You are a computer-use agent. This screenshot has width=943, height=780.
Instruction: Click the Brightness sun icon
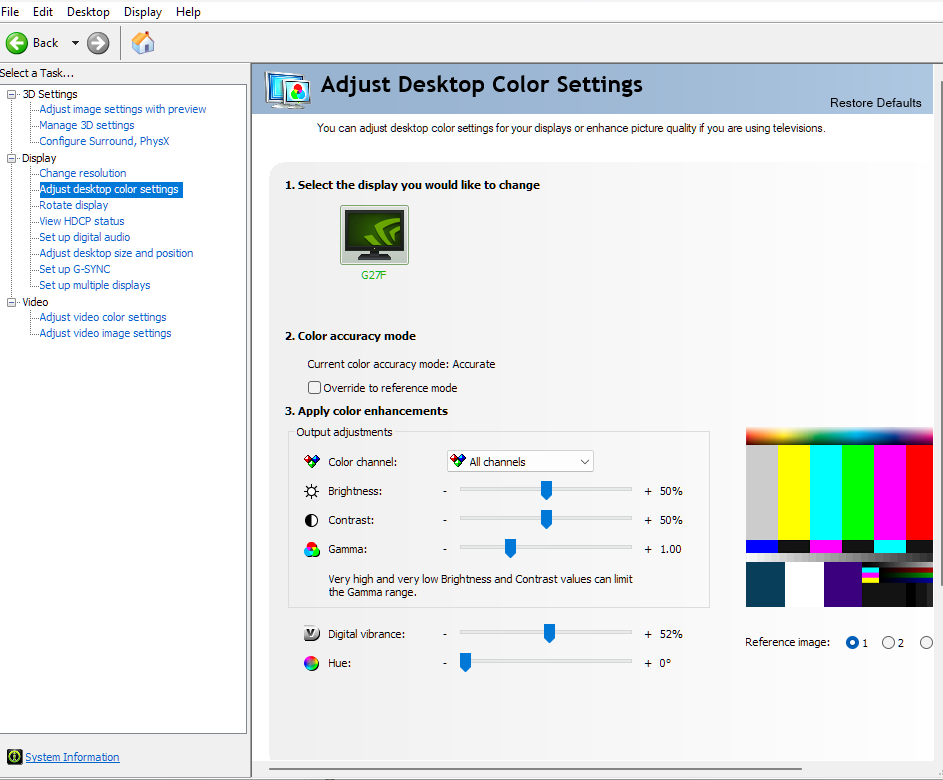click(x=312, y=491)
